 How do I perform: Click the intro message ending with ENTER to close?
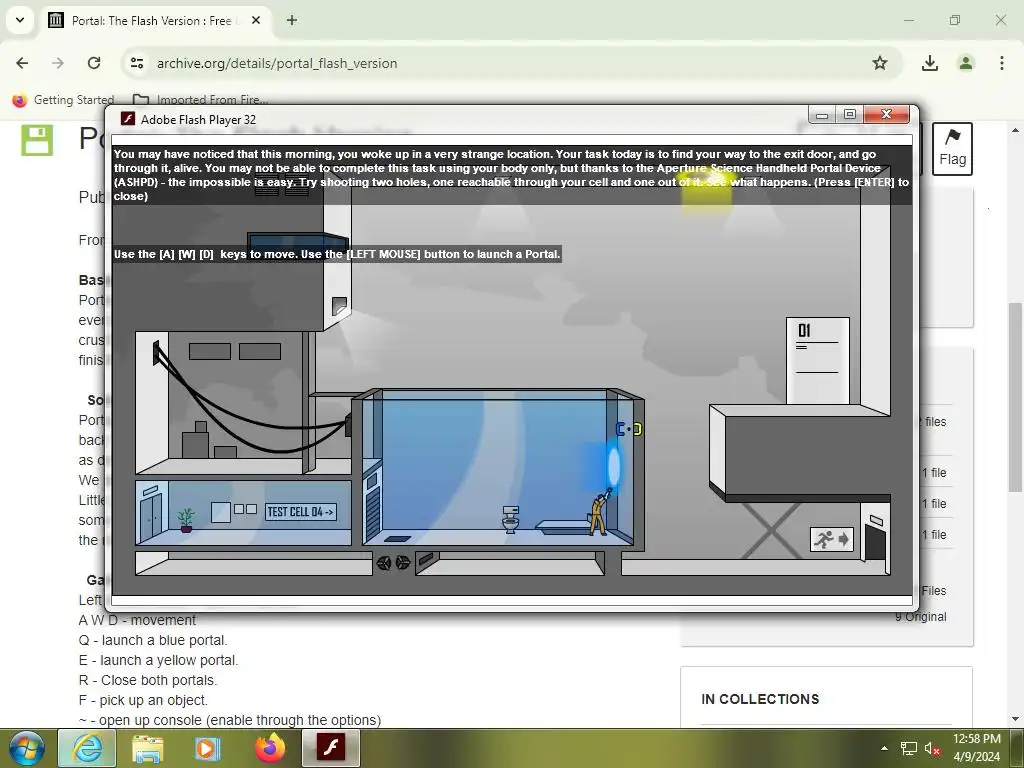click(x=511, y=175)
